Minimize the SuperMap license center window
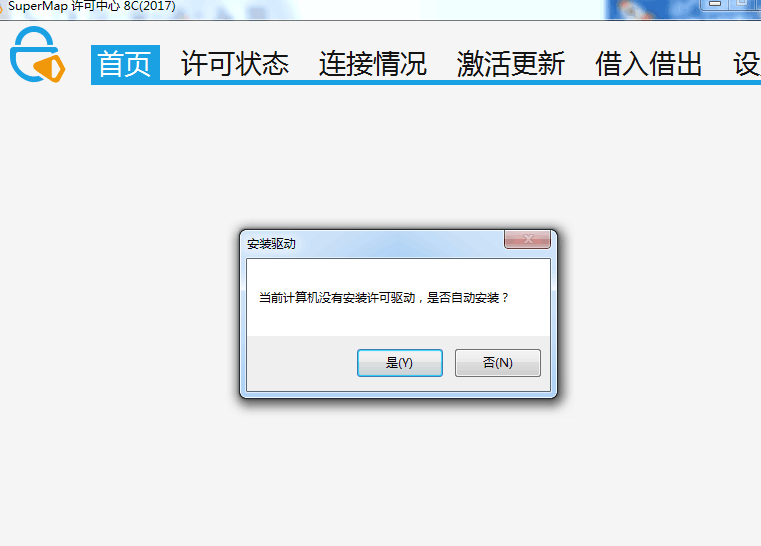 [x=715, y=4]
